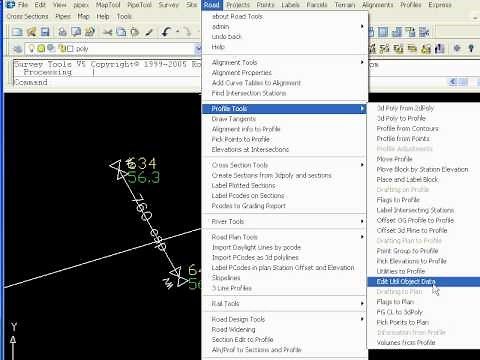480x360 pixels.
Task: Expand the Cross Section Tools submenu
Action: point(362,165)
